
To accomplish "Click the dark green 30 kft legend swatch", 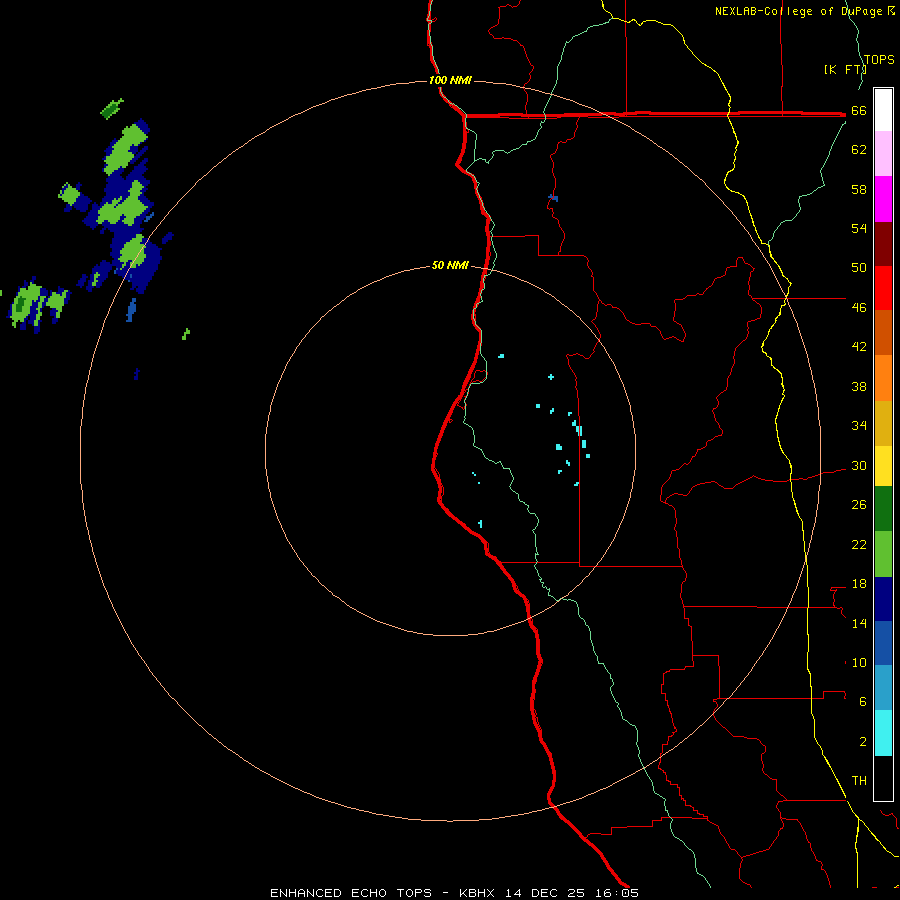I will click(883, 509).
